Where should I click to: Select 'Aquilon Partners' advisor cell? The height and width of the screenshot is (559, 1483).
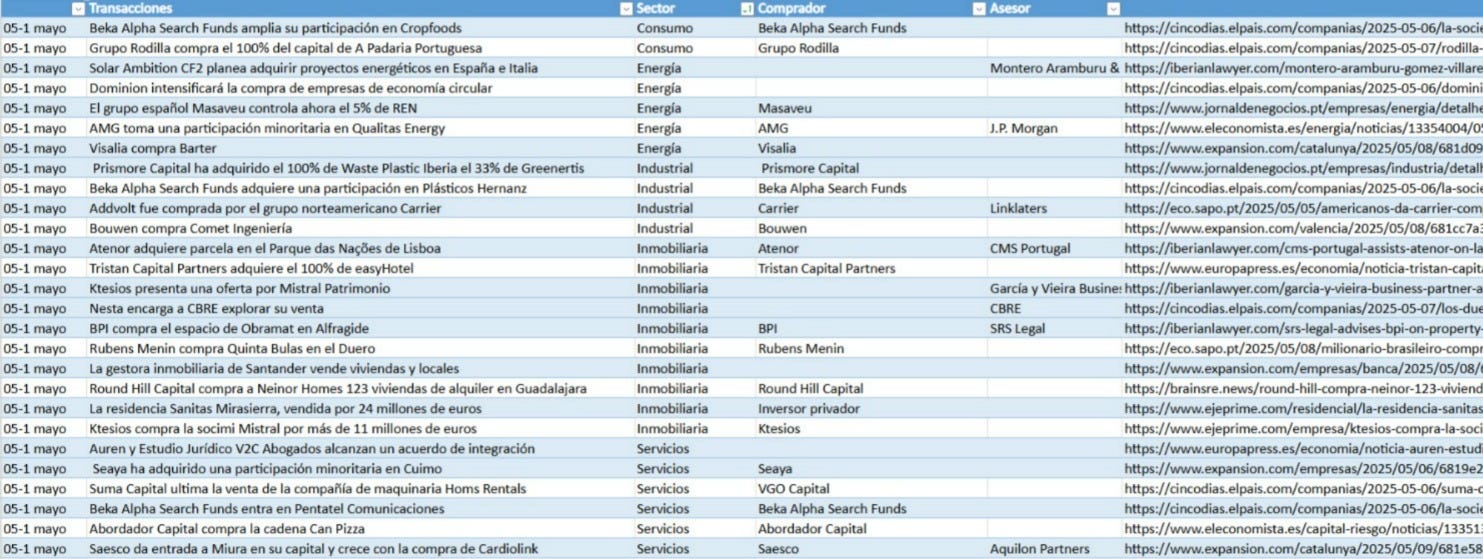(x=1055, y=548)
